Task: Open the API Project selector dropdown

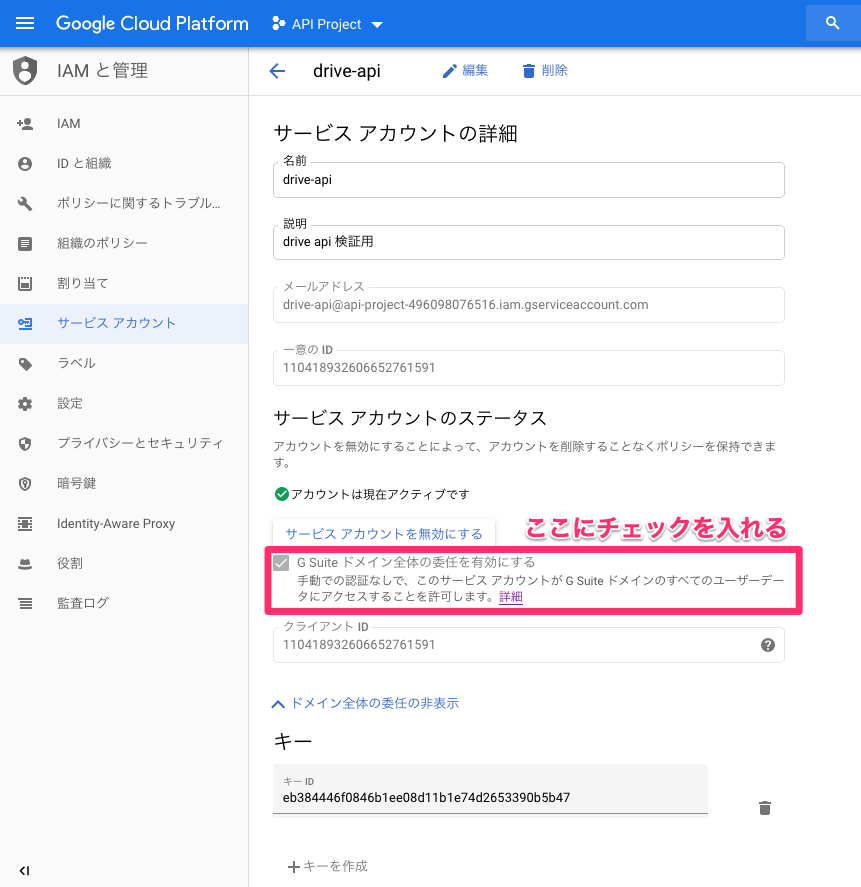Action: (x=327, y=24)
